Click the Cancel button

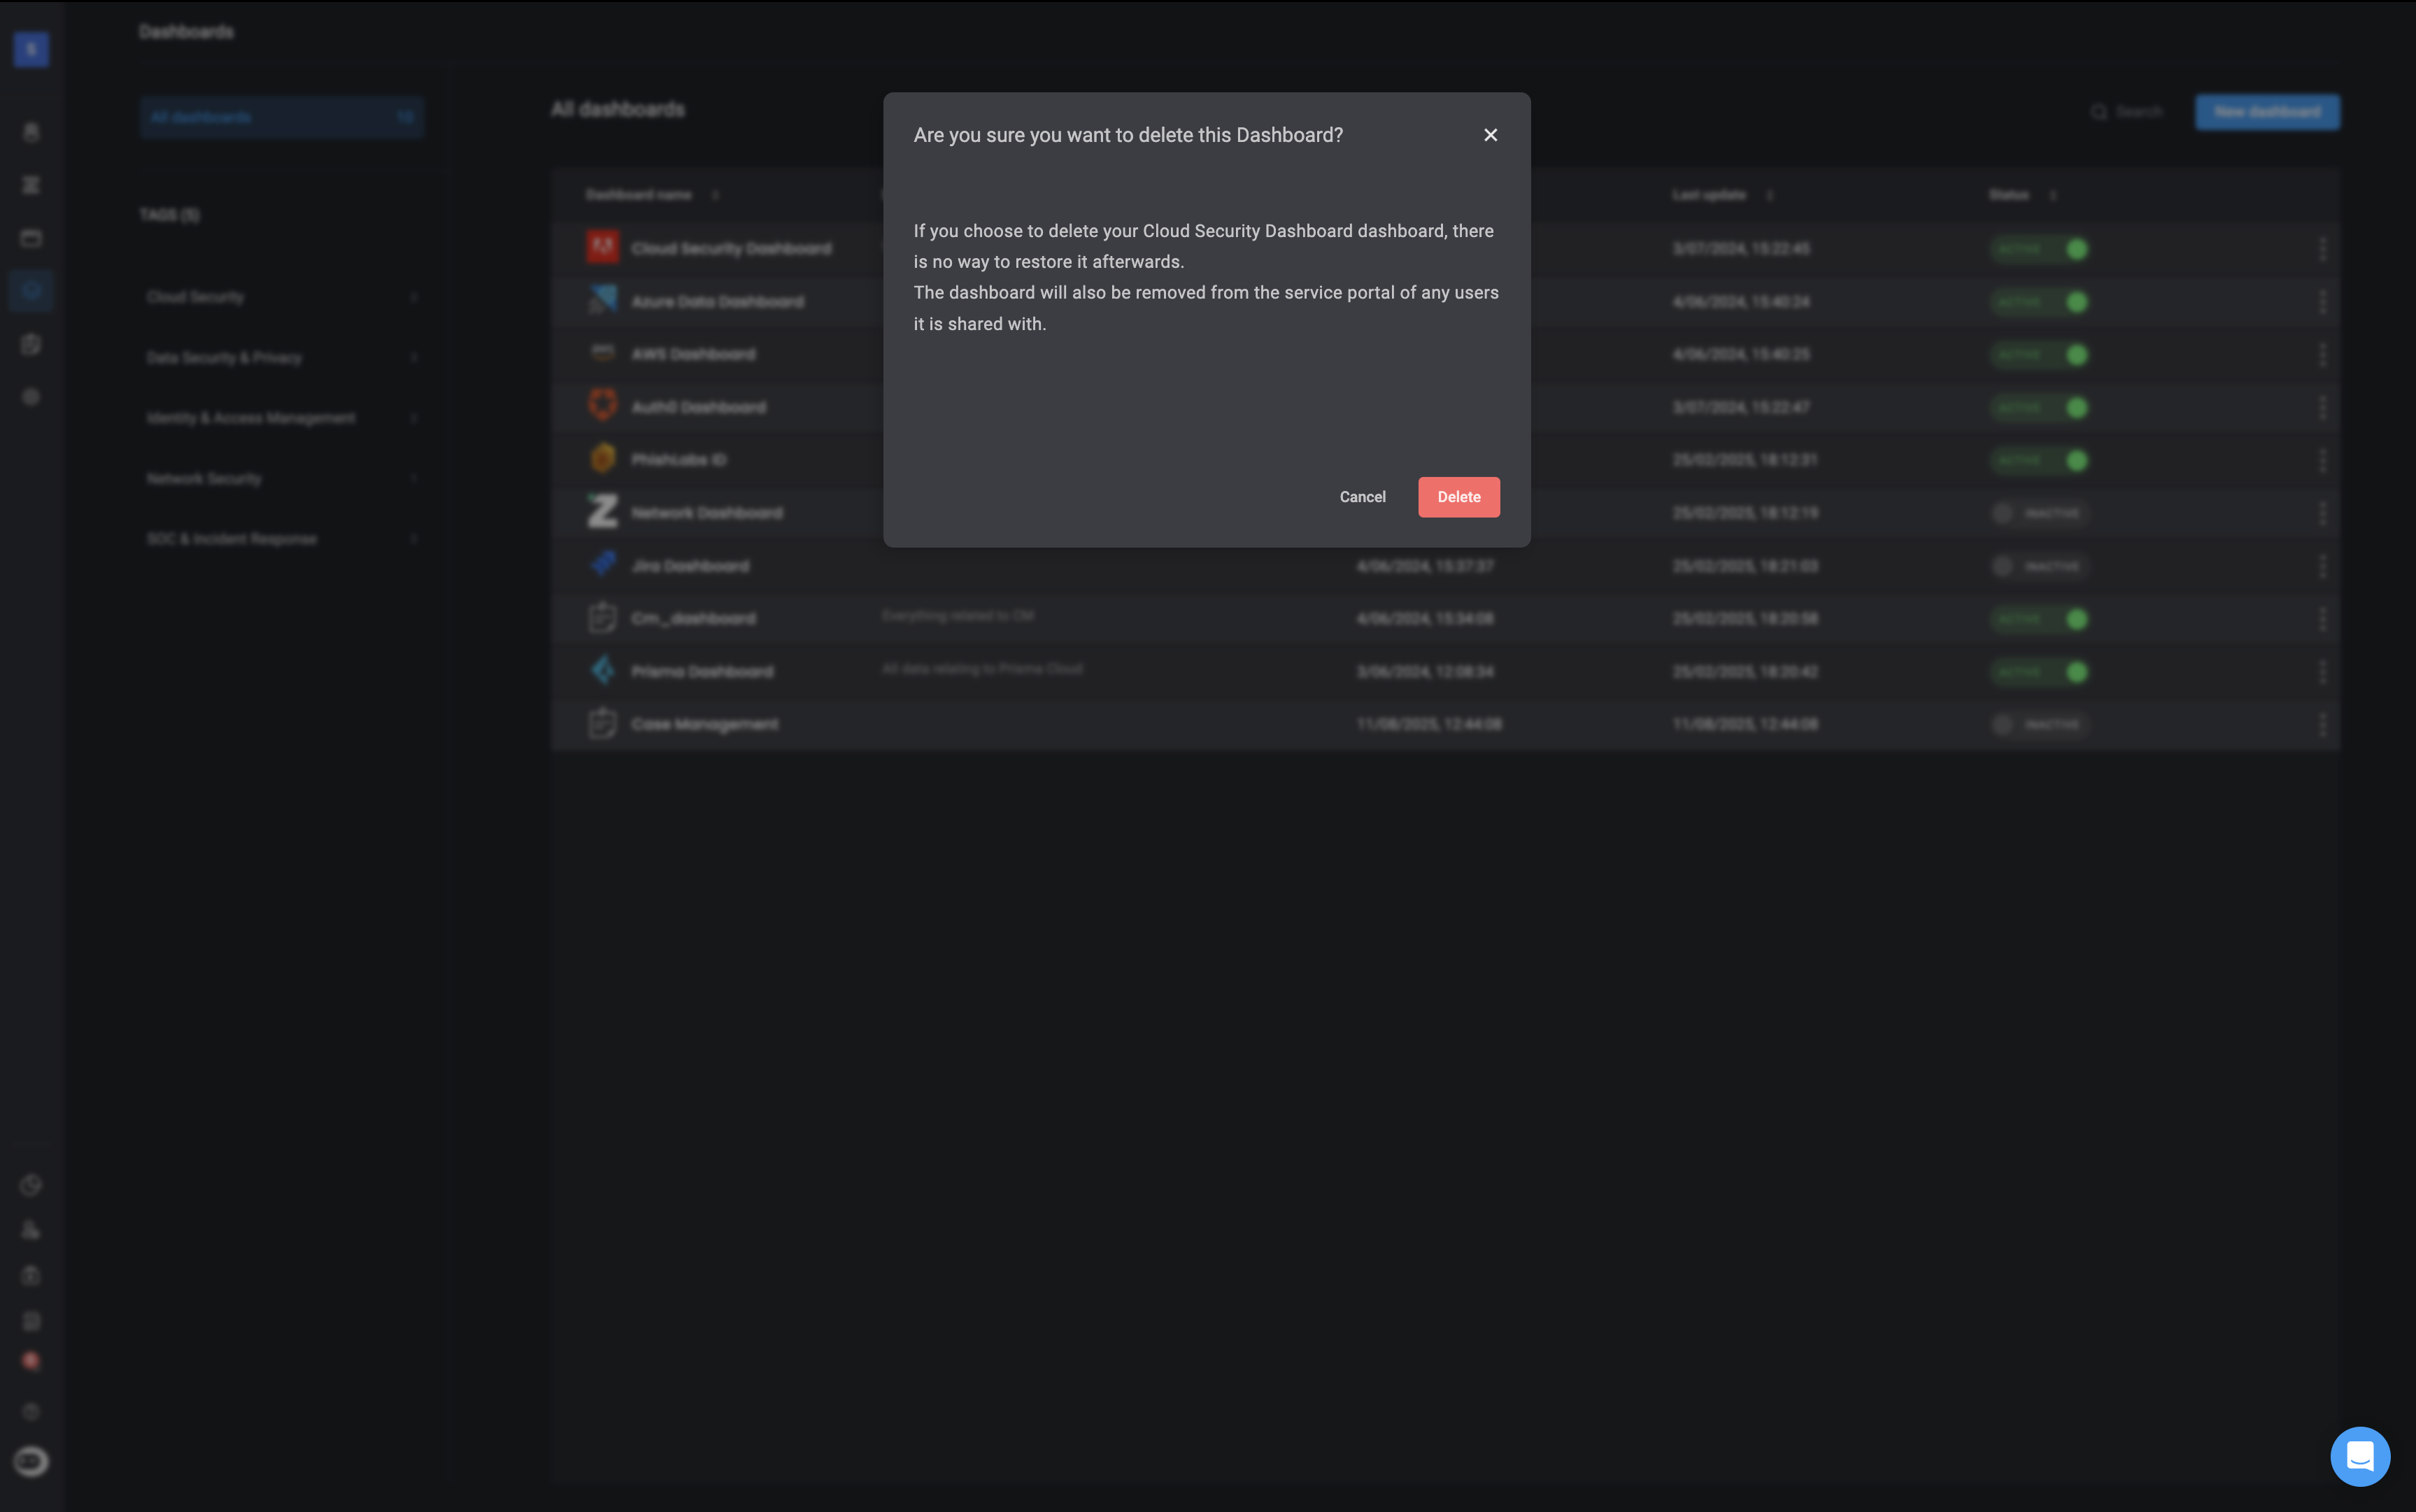coord(1362,497)
